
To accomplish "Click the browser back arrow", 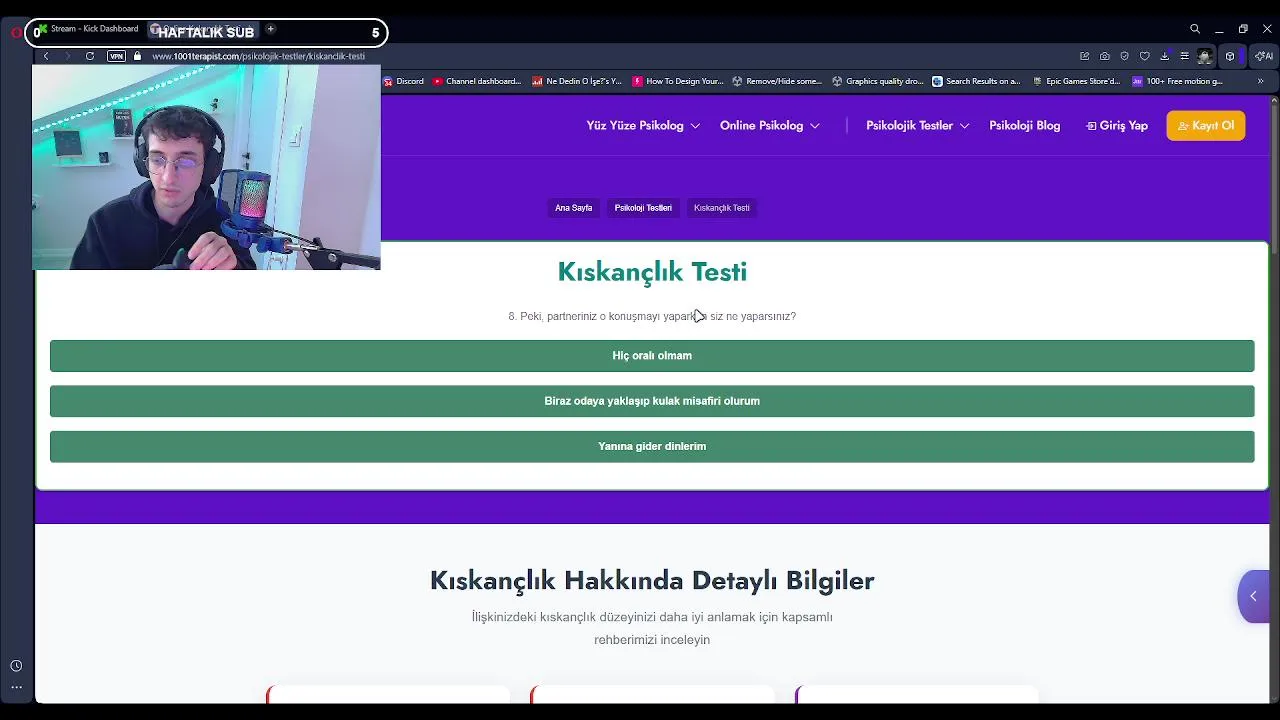I will [x=46, y=56].
